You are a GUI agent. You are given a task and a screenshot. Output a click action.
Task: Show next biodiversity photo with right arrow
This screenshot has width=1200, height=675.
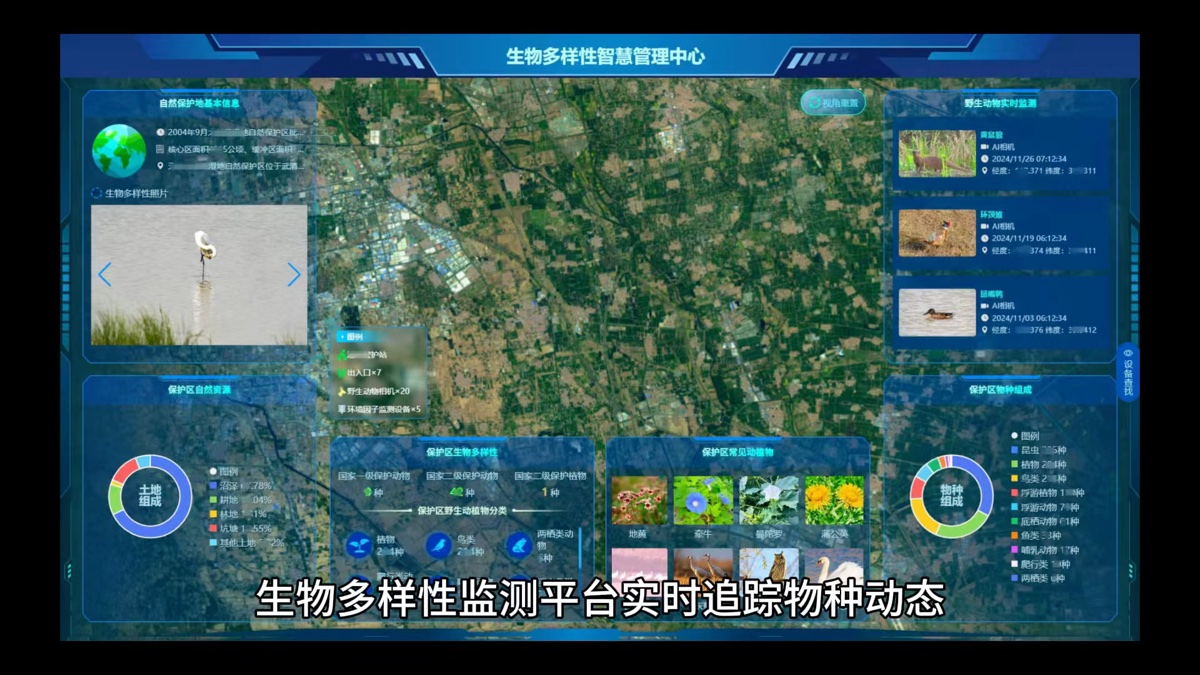(x=293, y=275)
